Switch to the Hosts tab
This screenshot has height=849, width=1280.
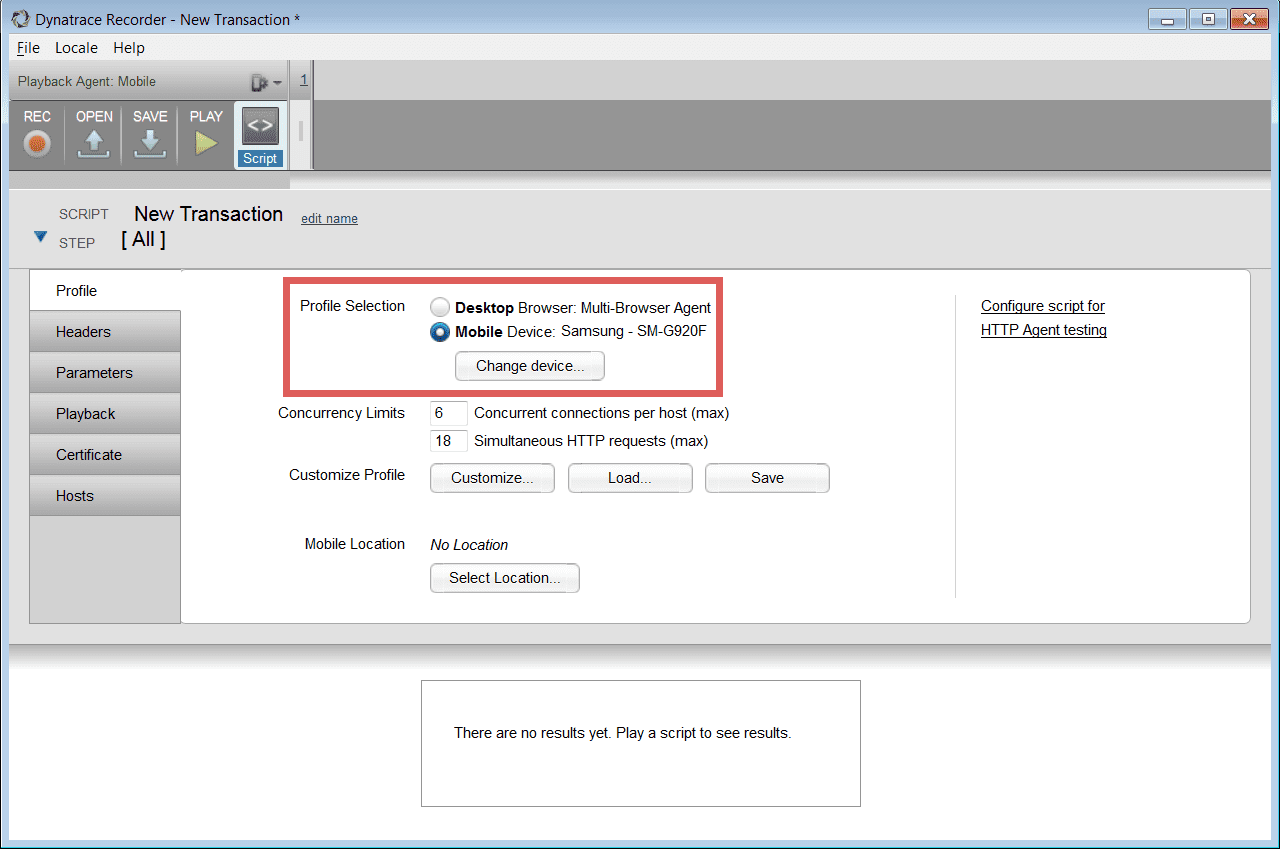coord(105,495)
